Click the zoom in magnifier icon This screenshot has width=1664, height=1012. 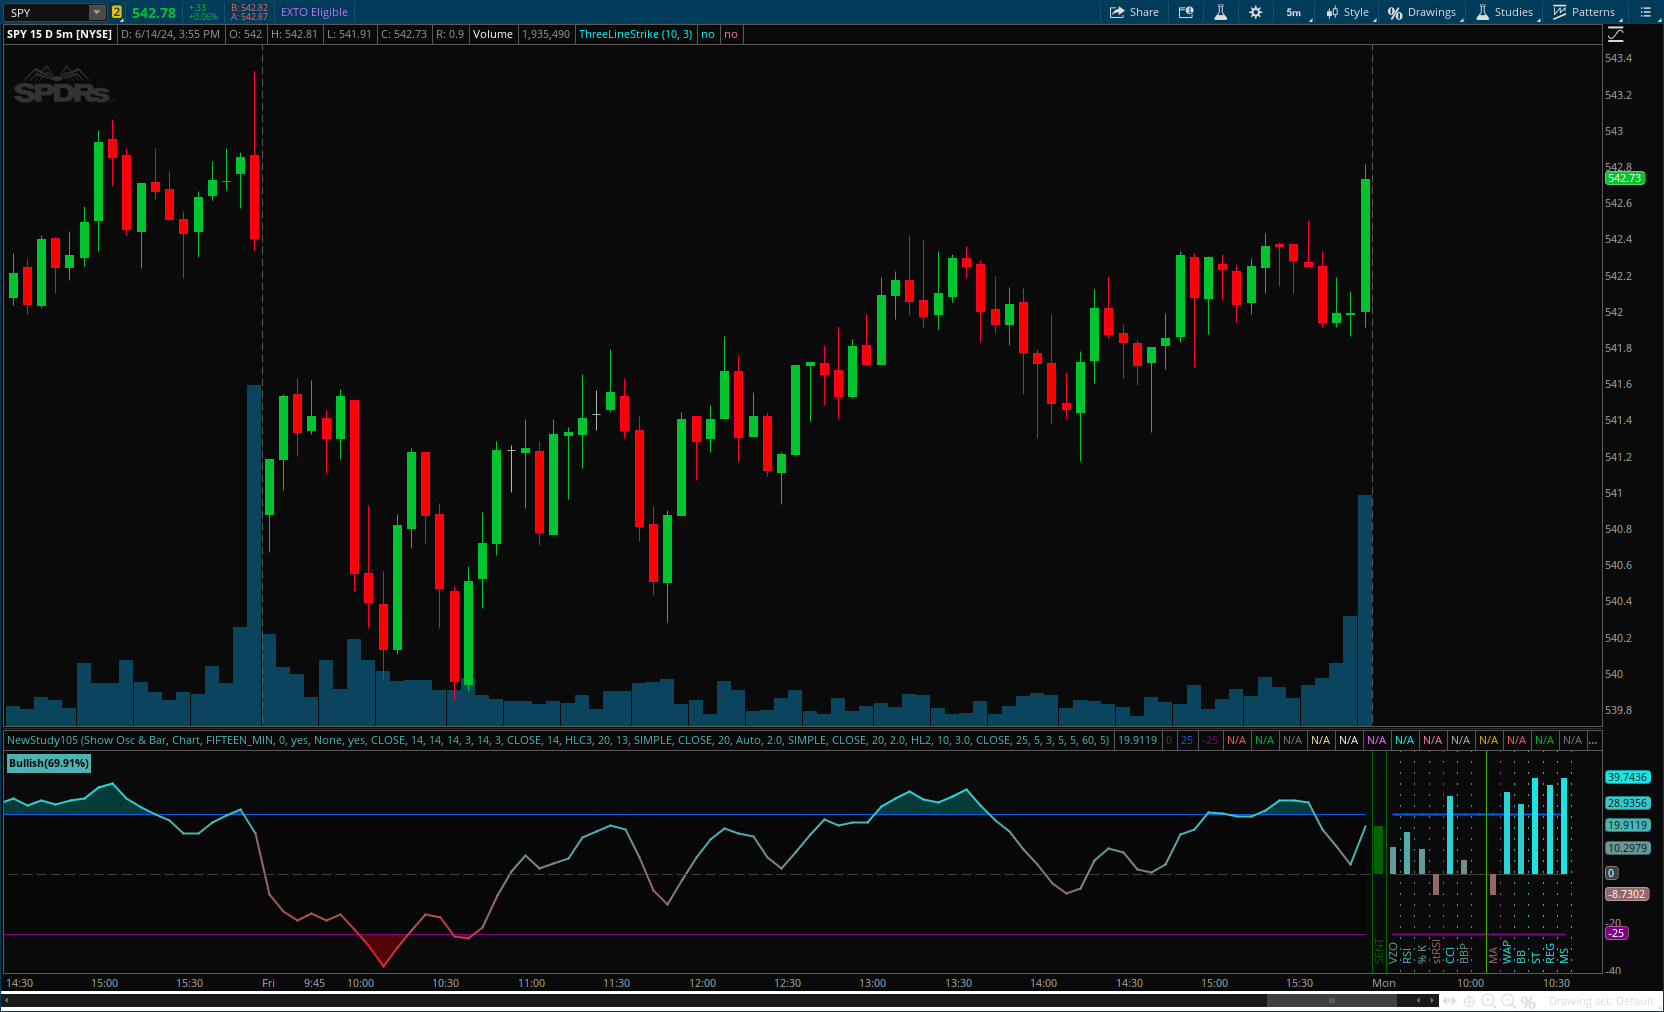[x=1489, y=1001]
